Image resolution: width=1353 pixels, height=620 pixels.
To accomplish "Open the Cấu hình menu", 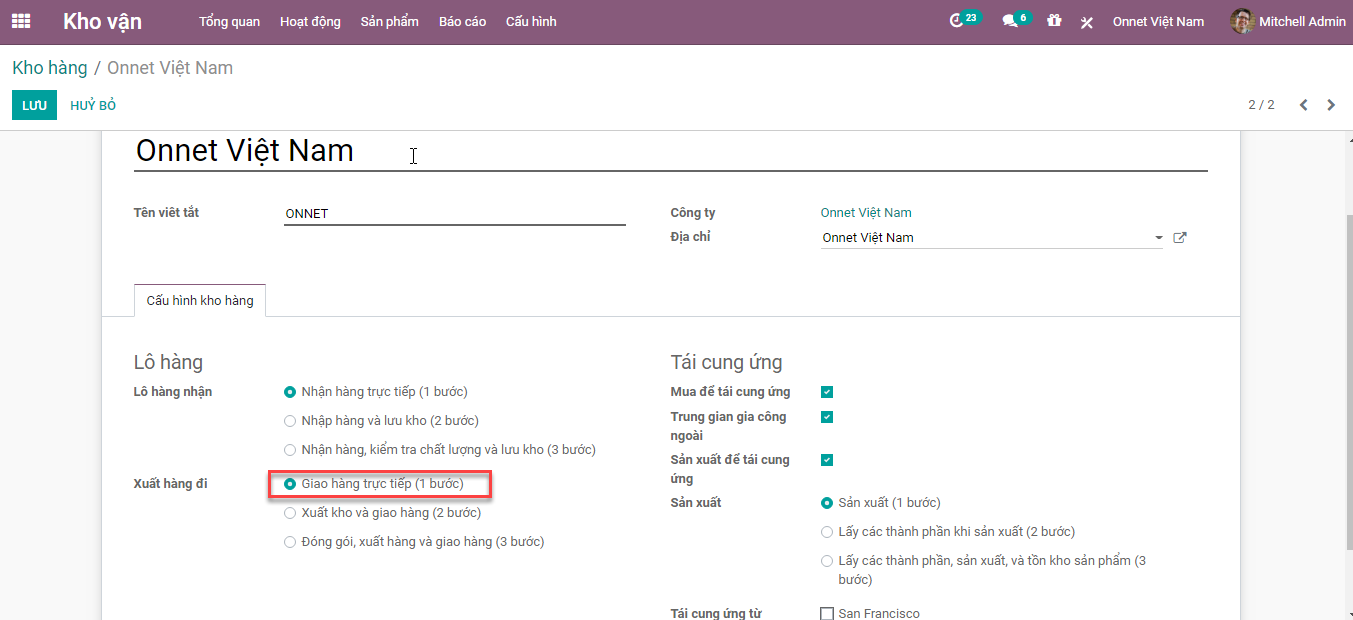I will (531, 21).
